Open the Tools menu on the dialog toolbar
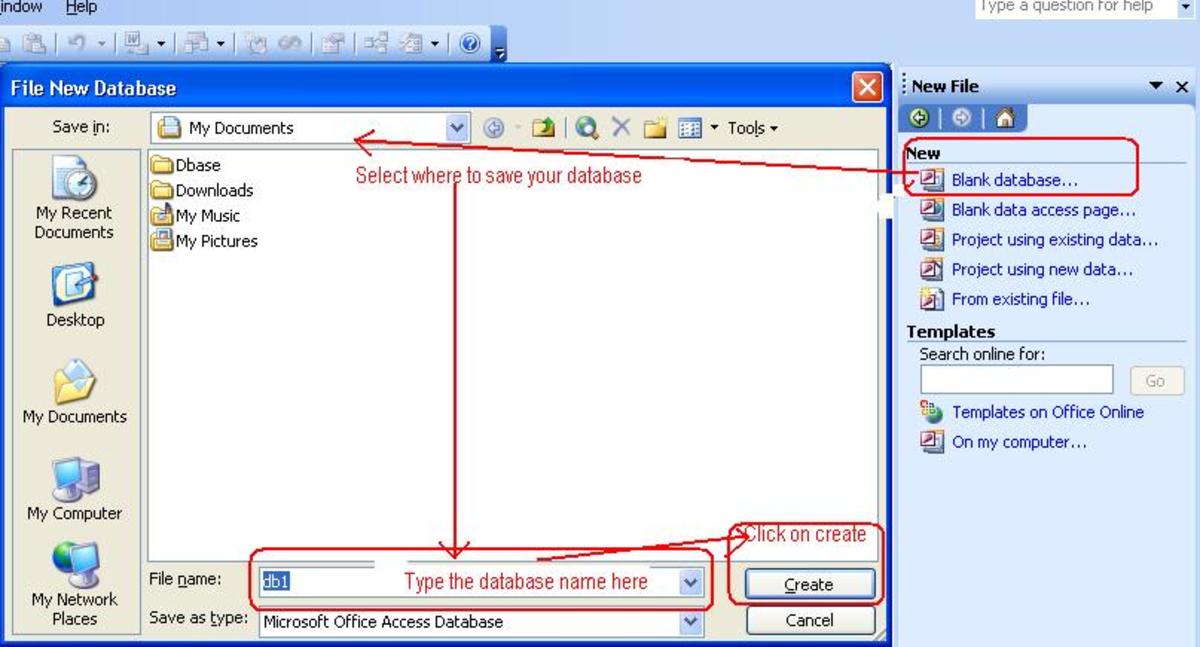The image size is (1200, 647). (750, 127)
